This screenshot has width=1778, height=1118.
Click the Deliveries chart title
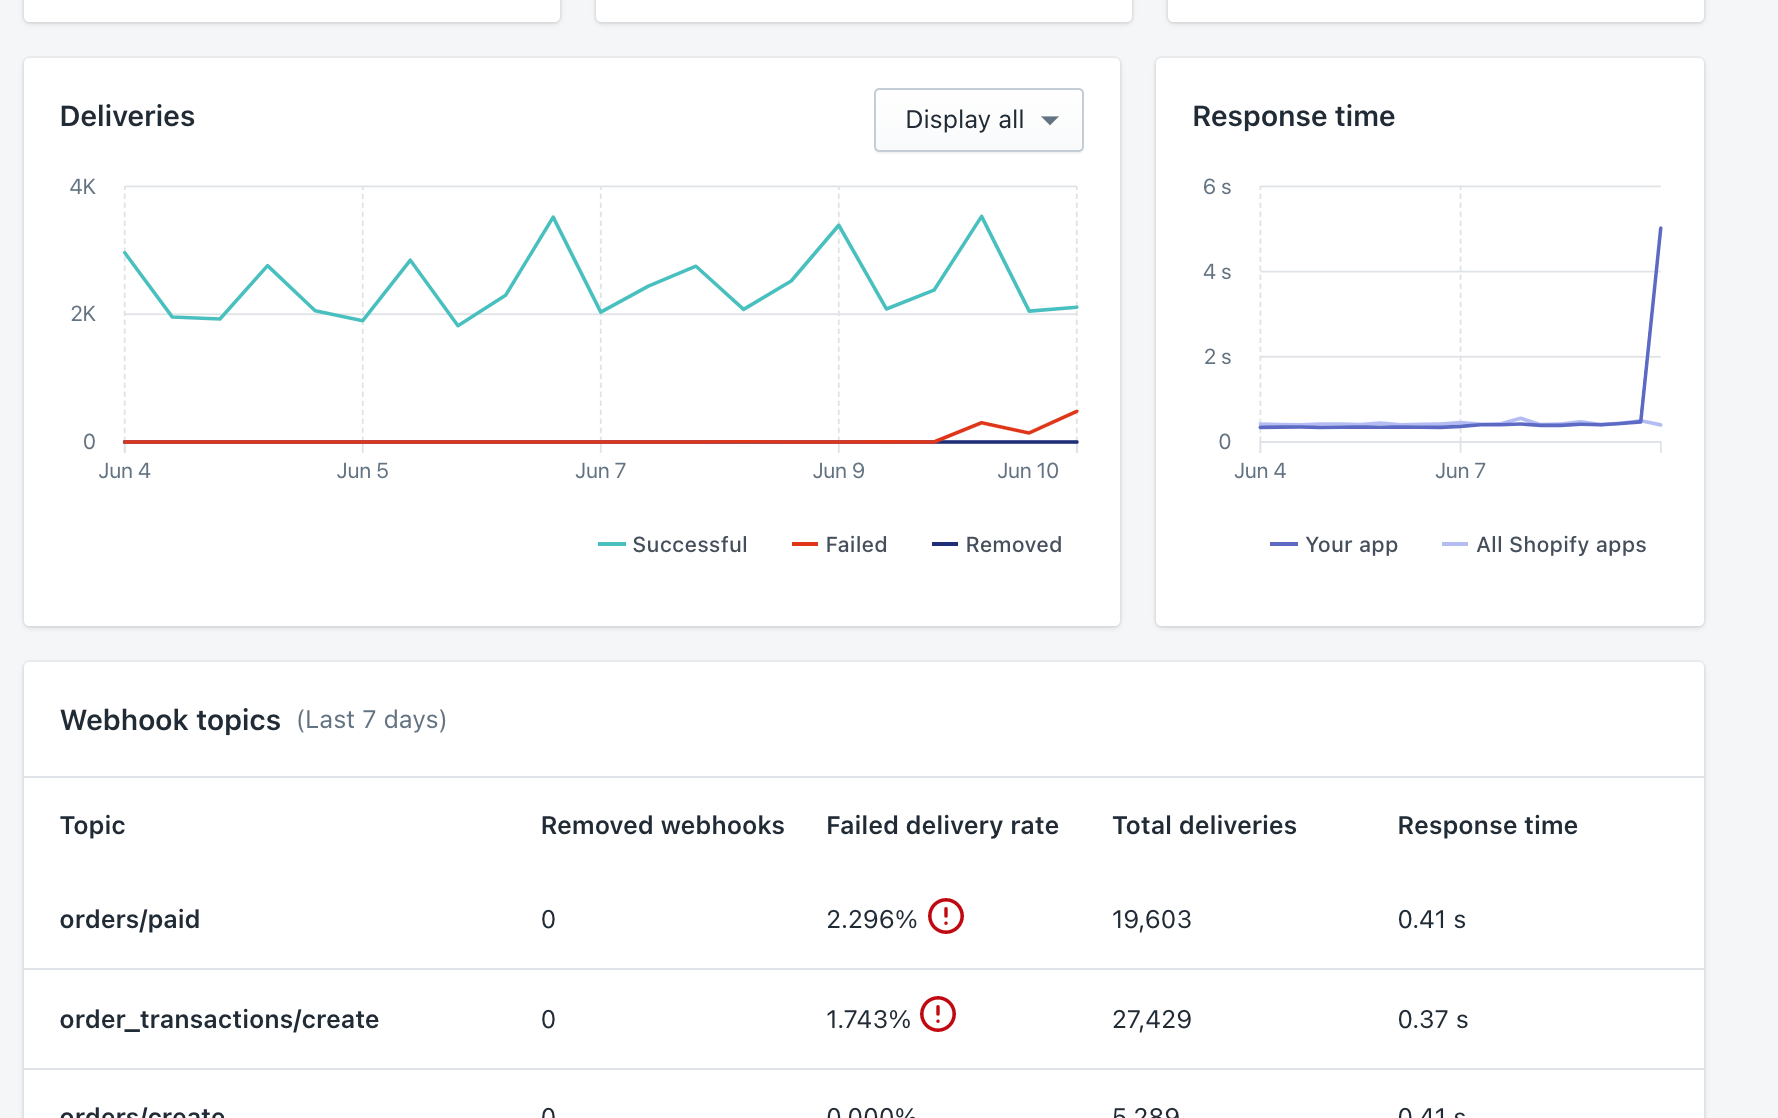point(127,116)
